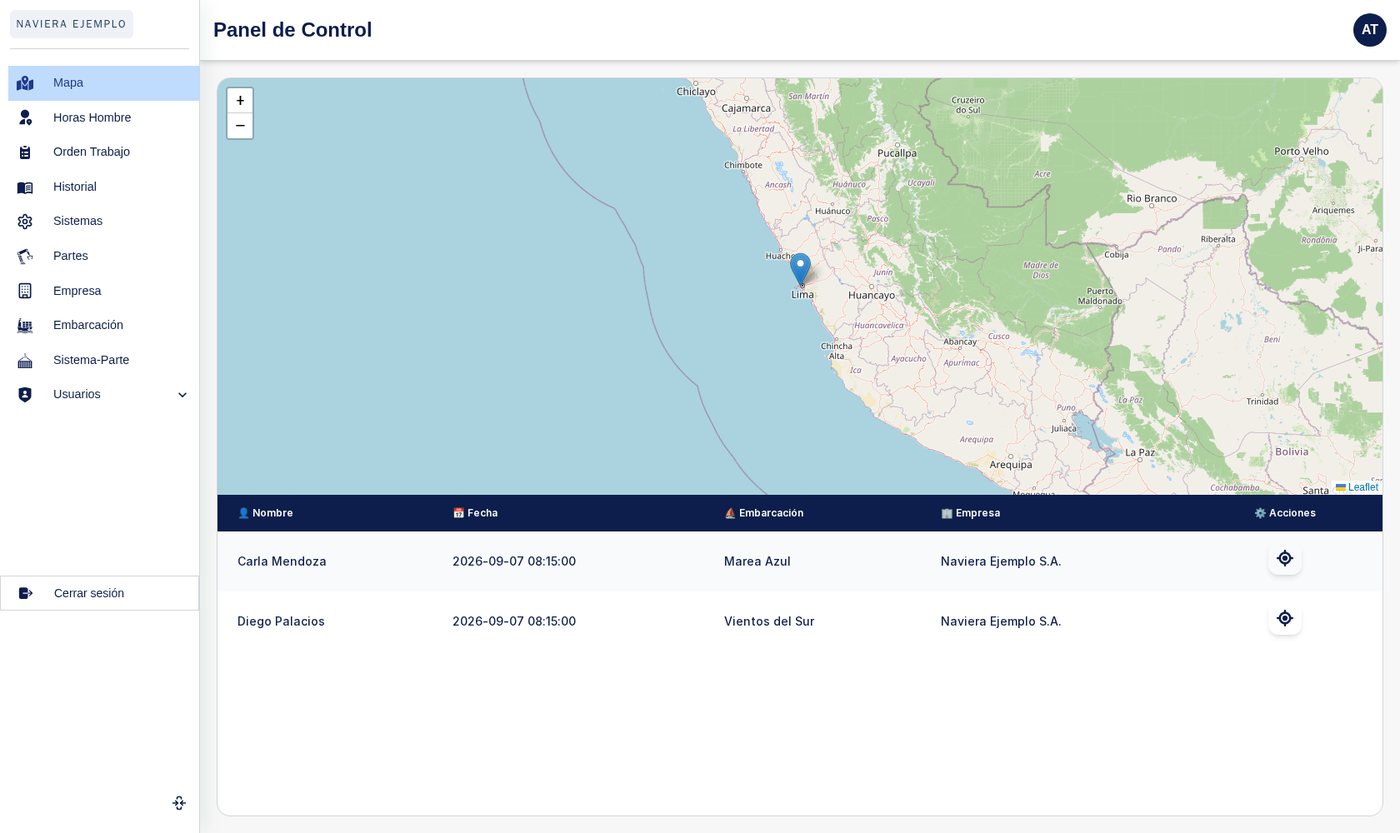Open the Empresa page
This screenshot has width=1400, height=833.
pos(104,291)
